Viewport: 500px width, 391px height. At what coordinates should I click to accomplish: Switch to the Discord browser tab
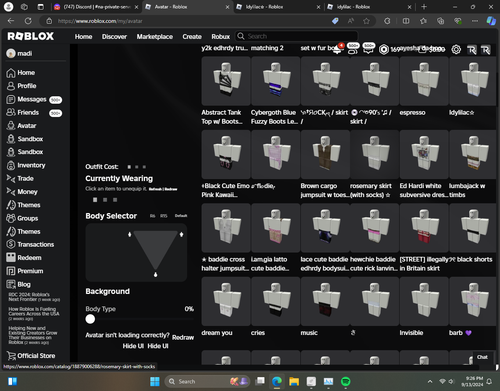tap(97, 7)
